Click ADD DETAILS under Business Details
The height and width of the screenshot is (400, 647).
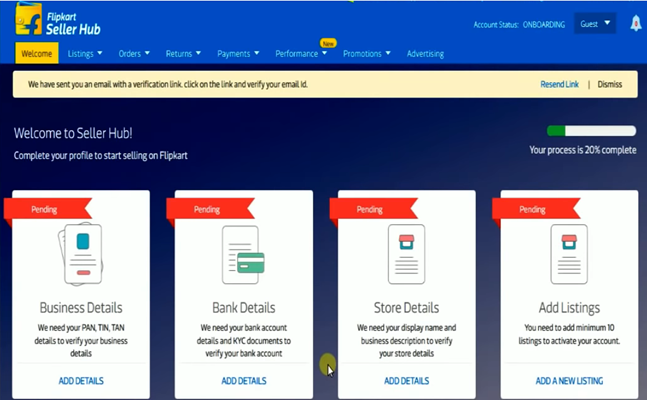pos(81,381)
